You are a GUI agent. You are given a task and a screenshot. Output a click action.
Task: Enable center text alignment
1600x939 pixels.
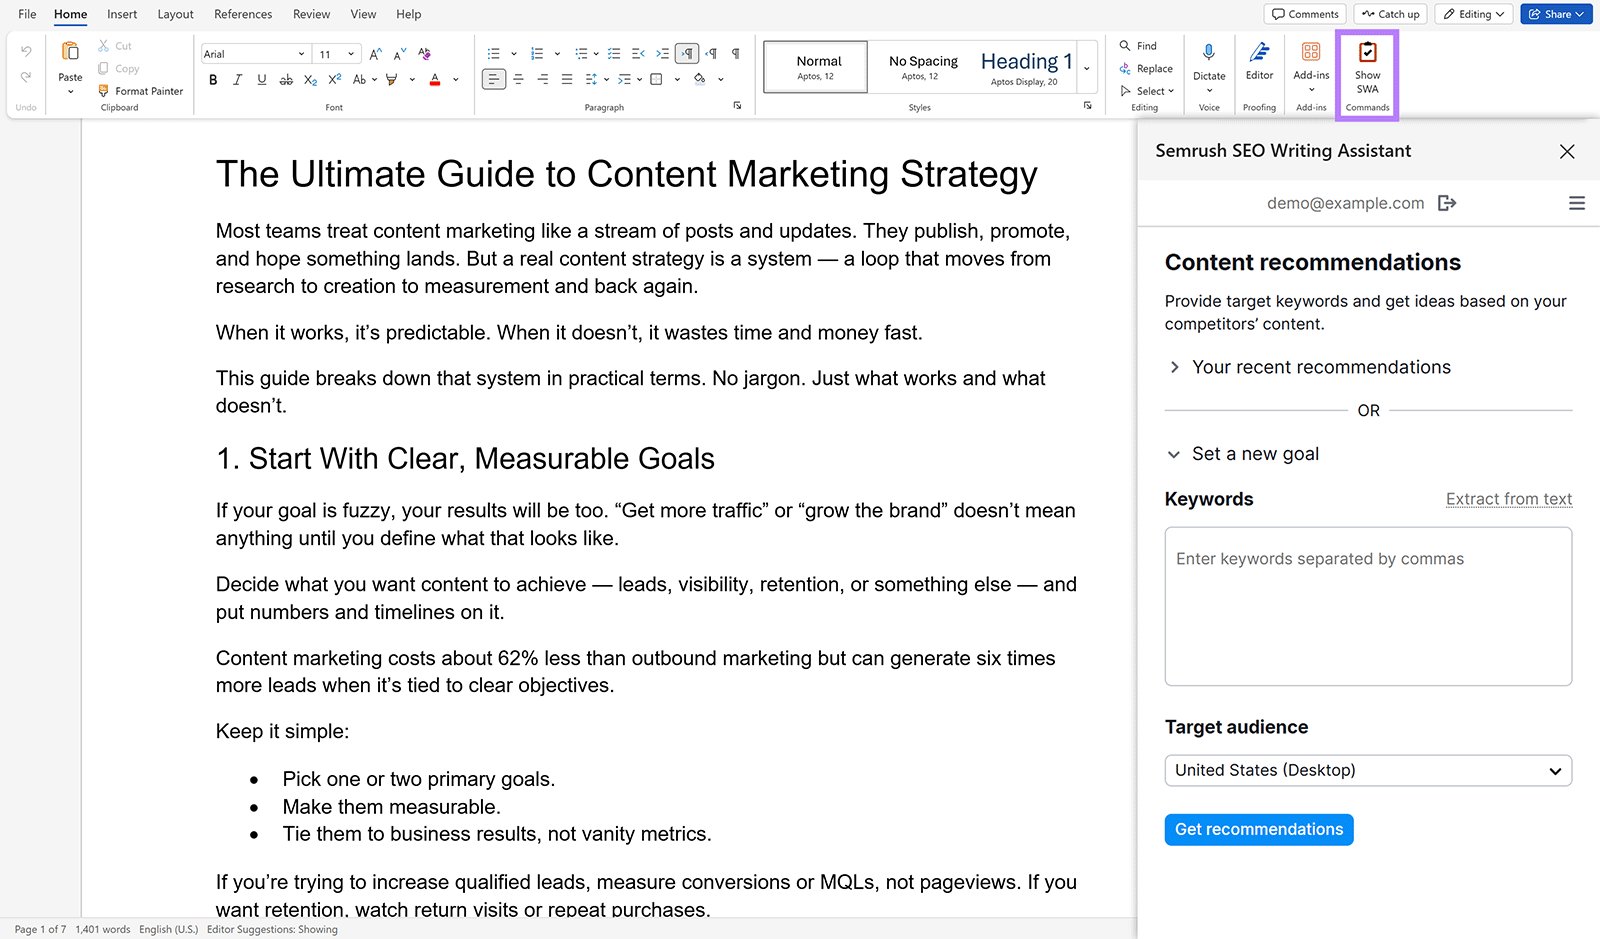(518, 79)
